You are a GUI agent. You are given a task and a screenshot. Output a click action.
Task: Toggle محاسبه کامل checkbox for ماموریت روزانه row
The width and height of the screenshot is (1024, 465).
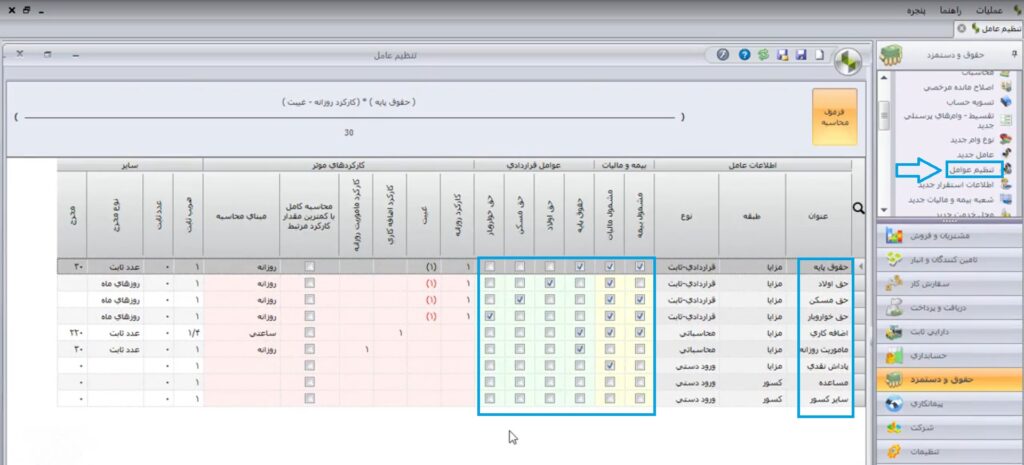(310, 349)
